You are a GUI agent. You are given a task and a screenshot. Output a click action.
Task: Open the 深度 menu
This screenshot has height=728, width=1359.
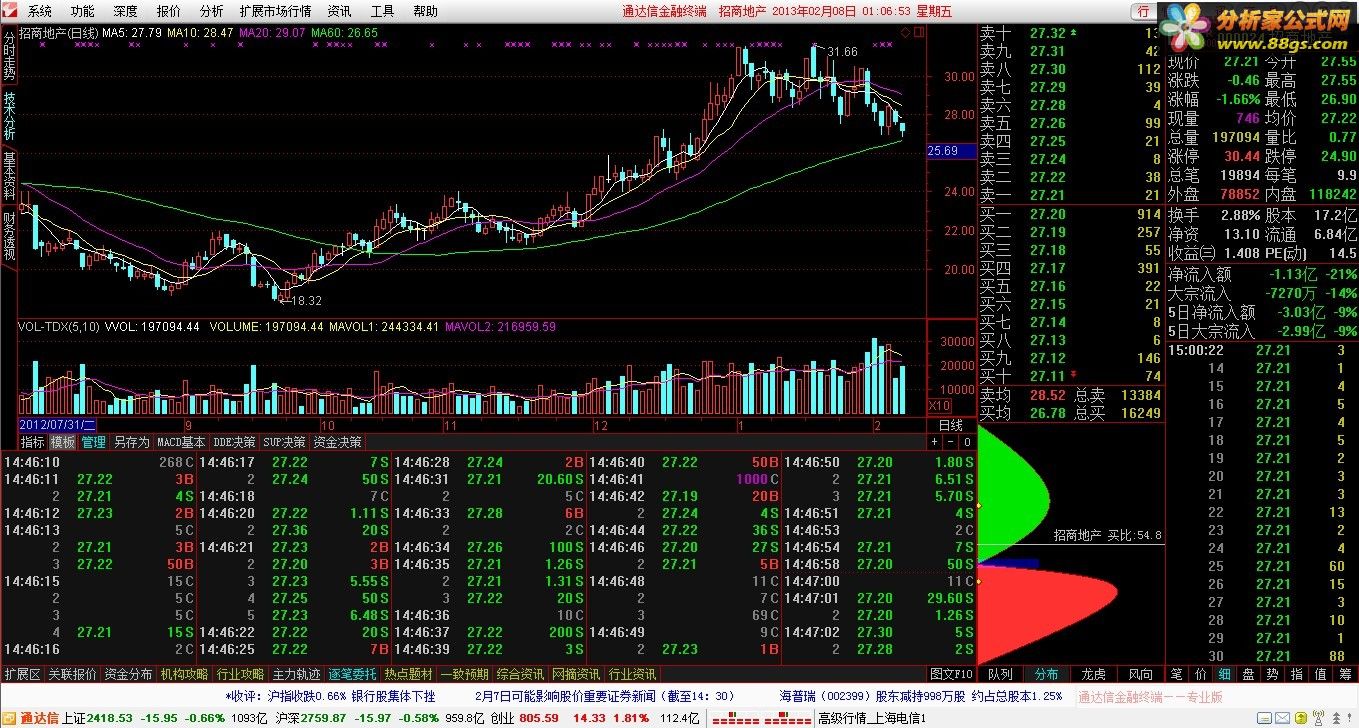[x=125, y=11]
